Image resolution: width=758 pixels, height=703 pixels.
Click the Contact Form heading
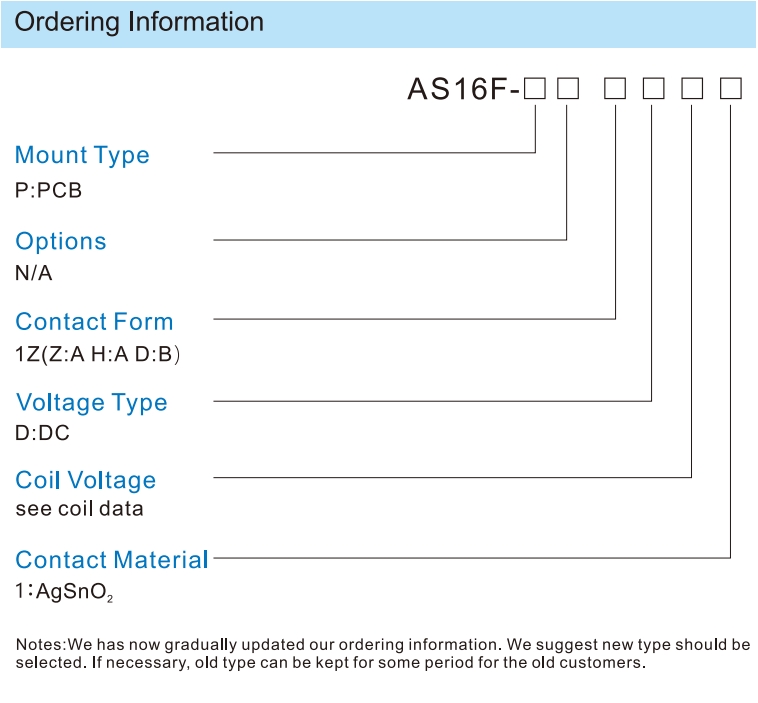[94, 322]
